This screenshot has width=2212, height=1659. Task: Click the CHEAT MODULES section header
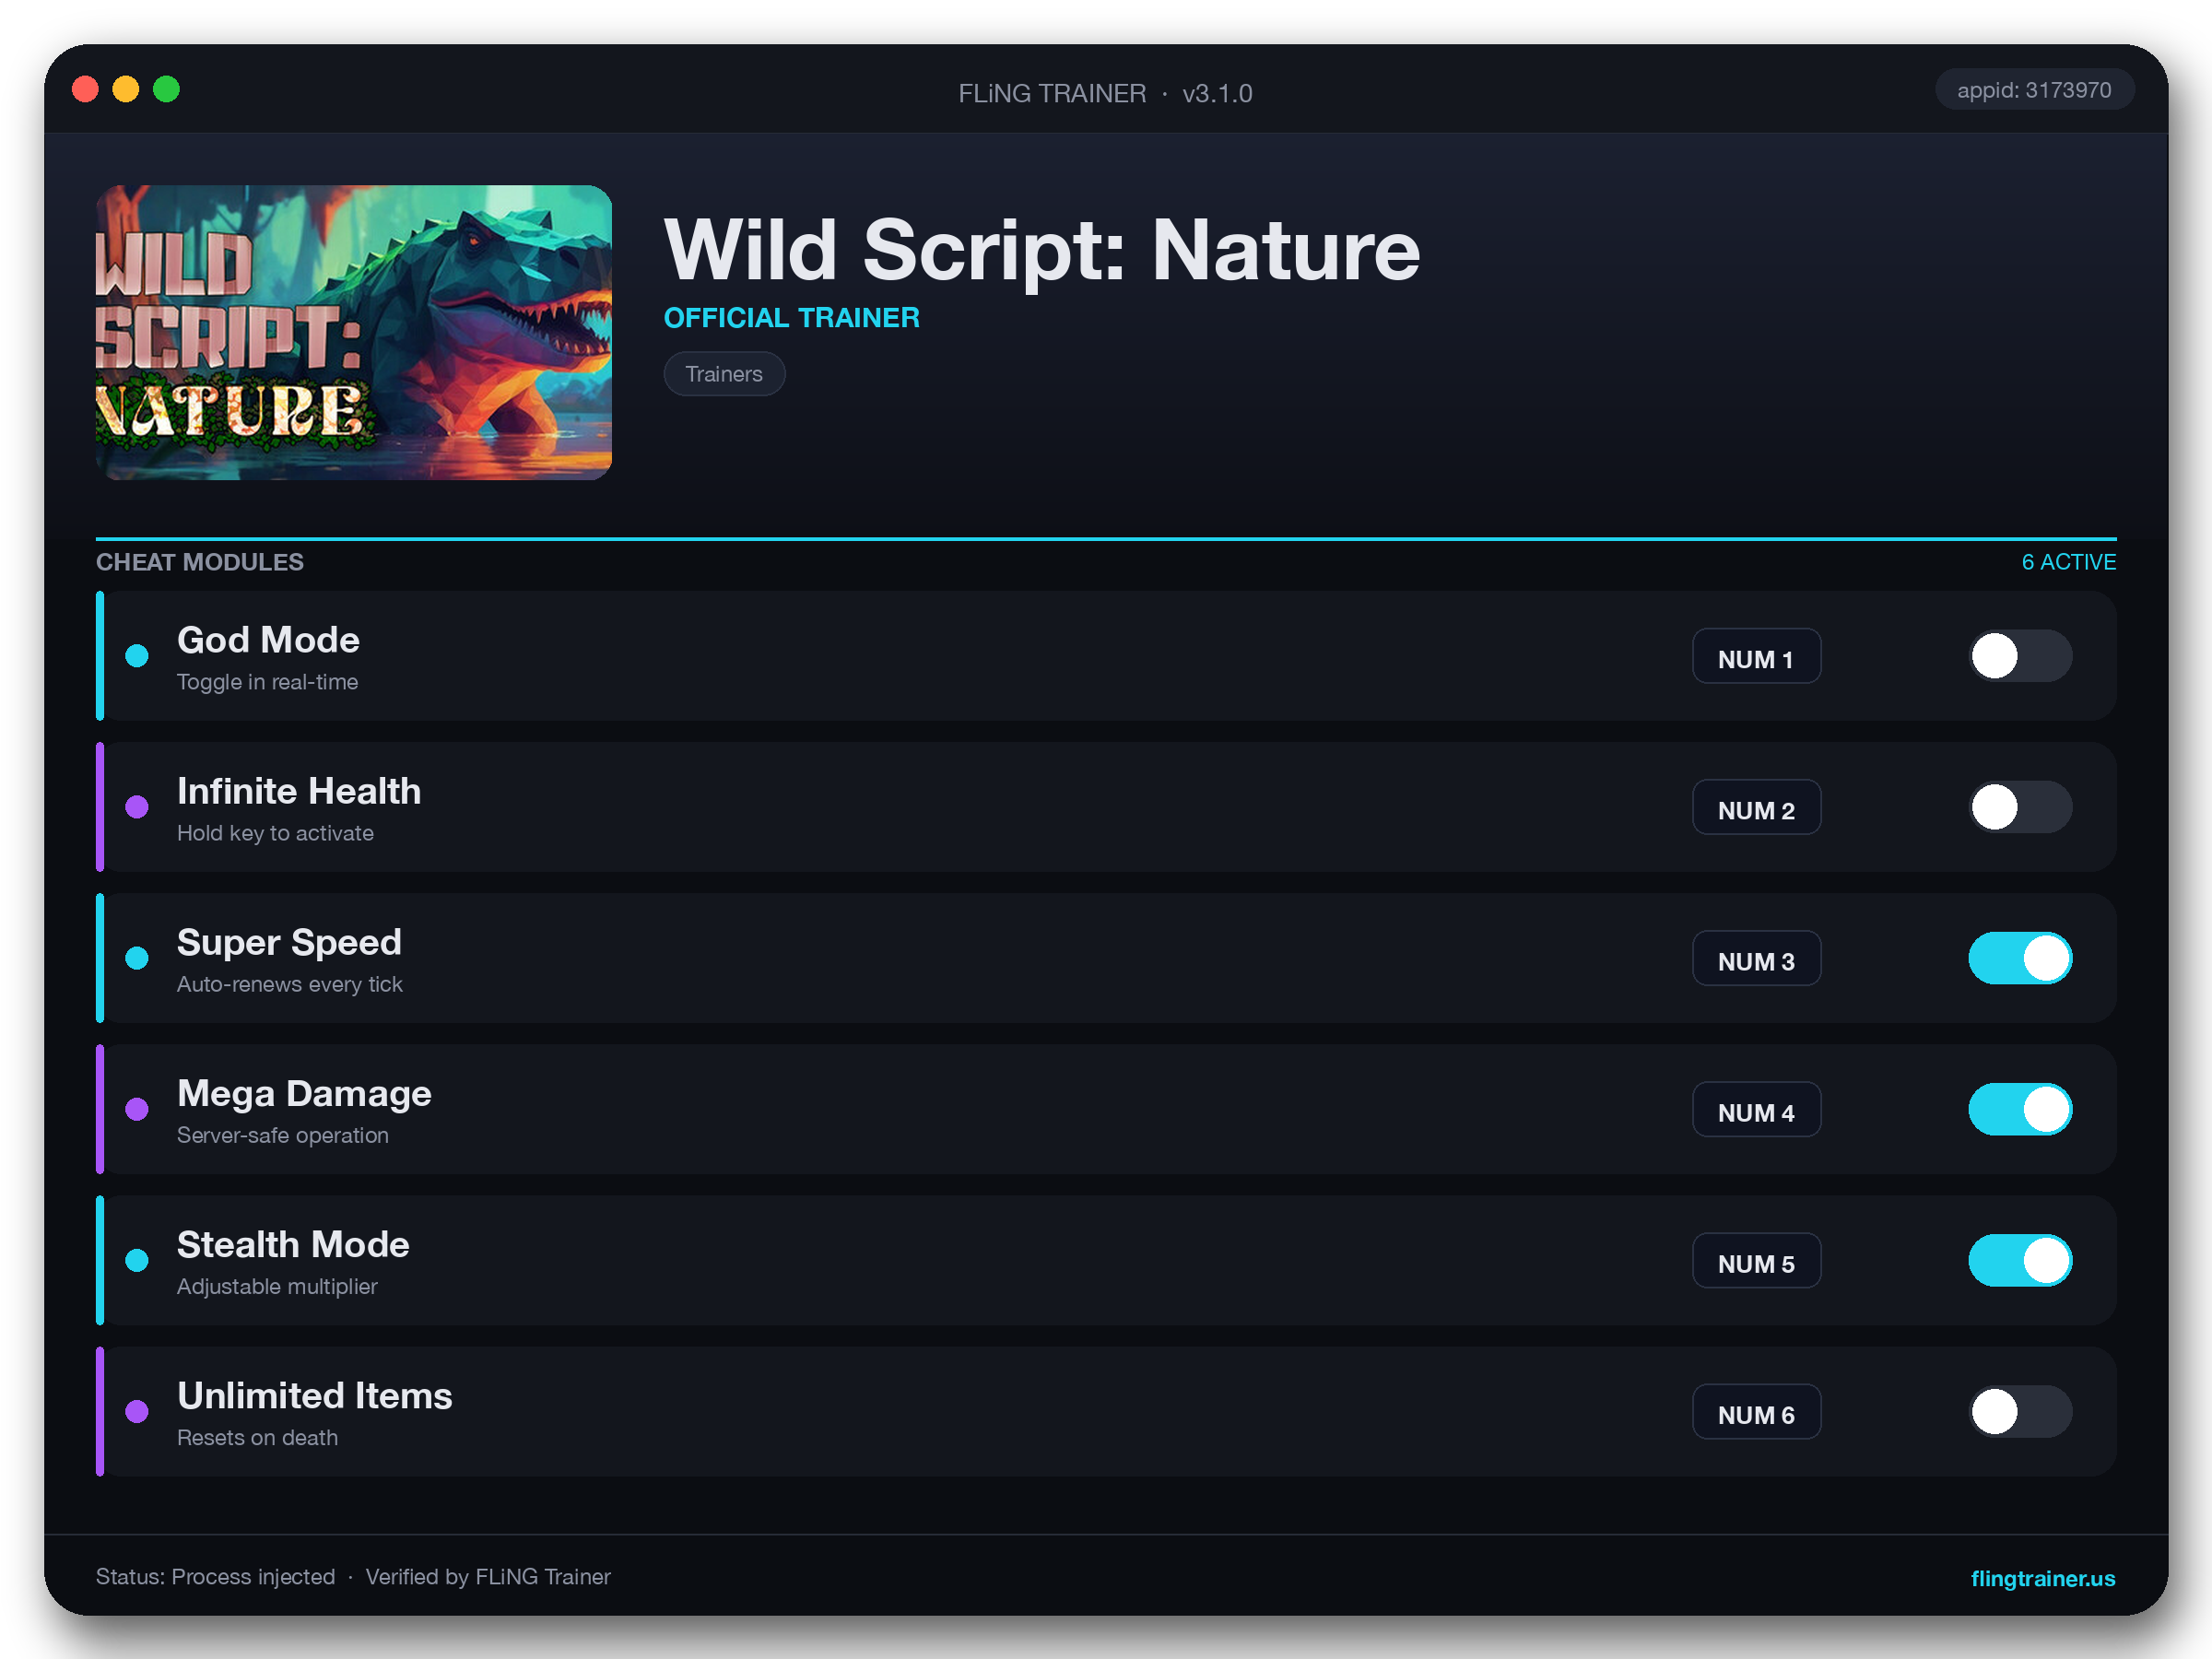(200, 562)
